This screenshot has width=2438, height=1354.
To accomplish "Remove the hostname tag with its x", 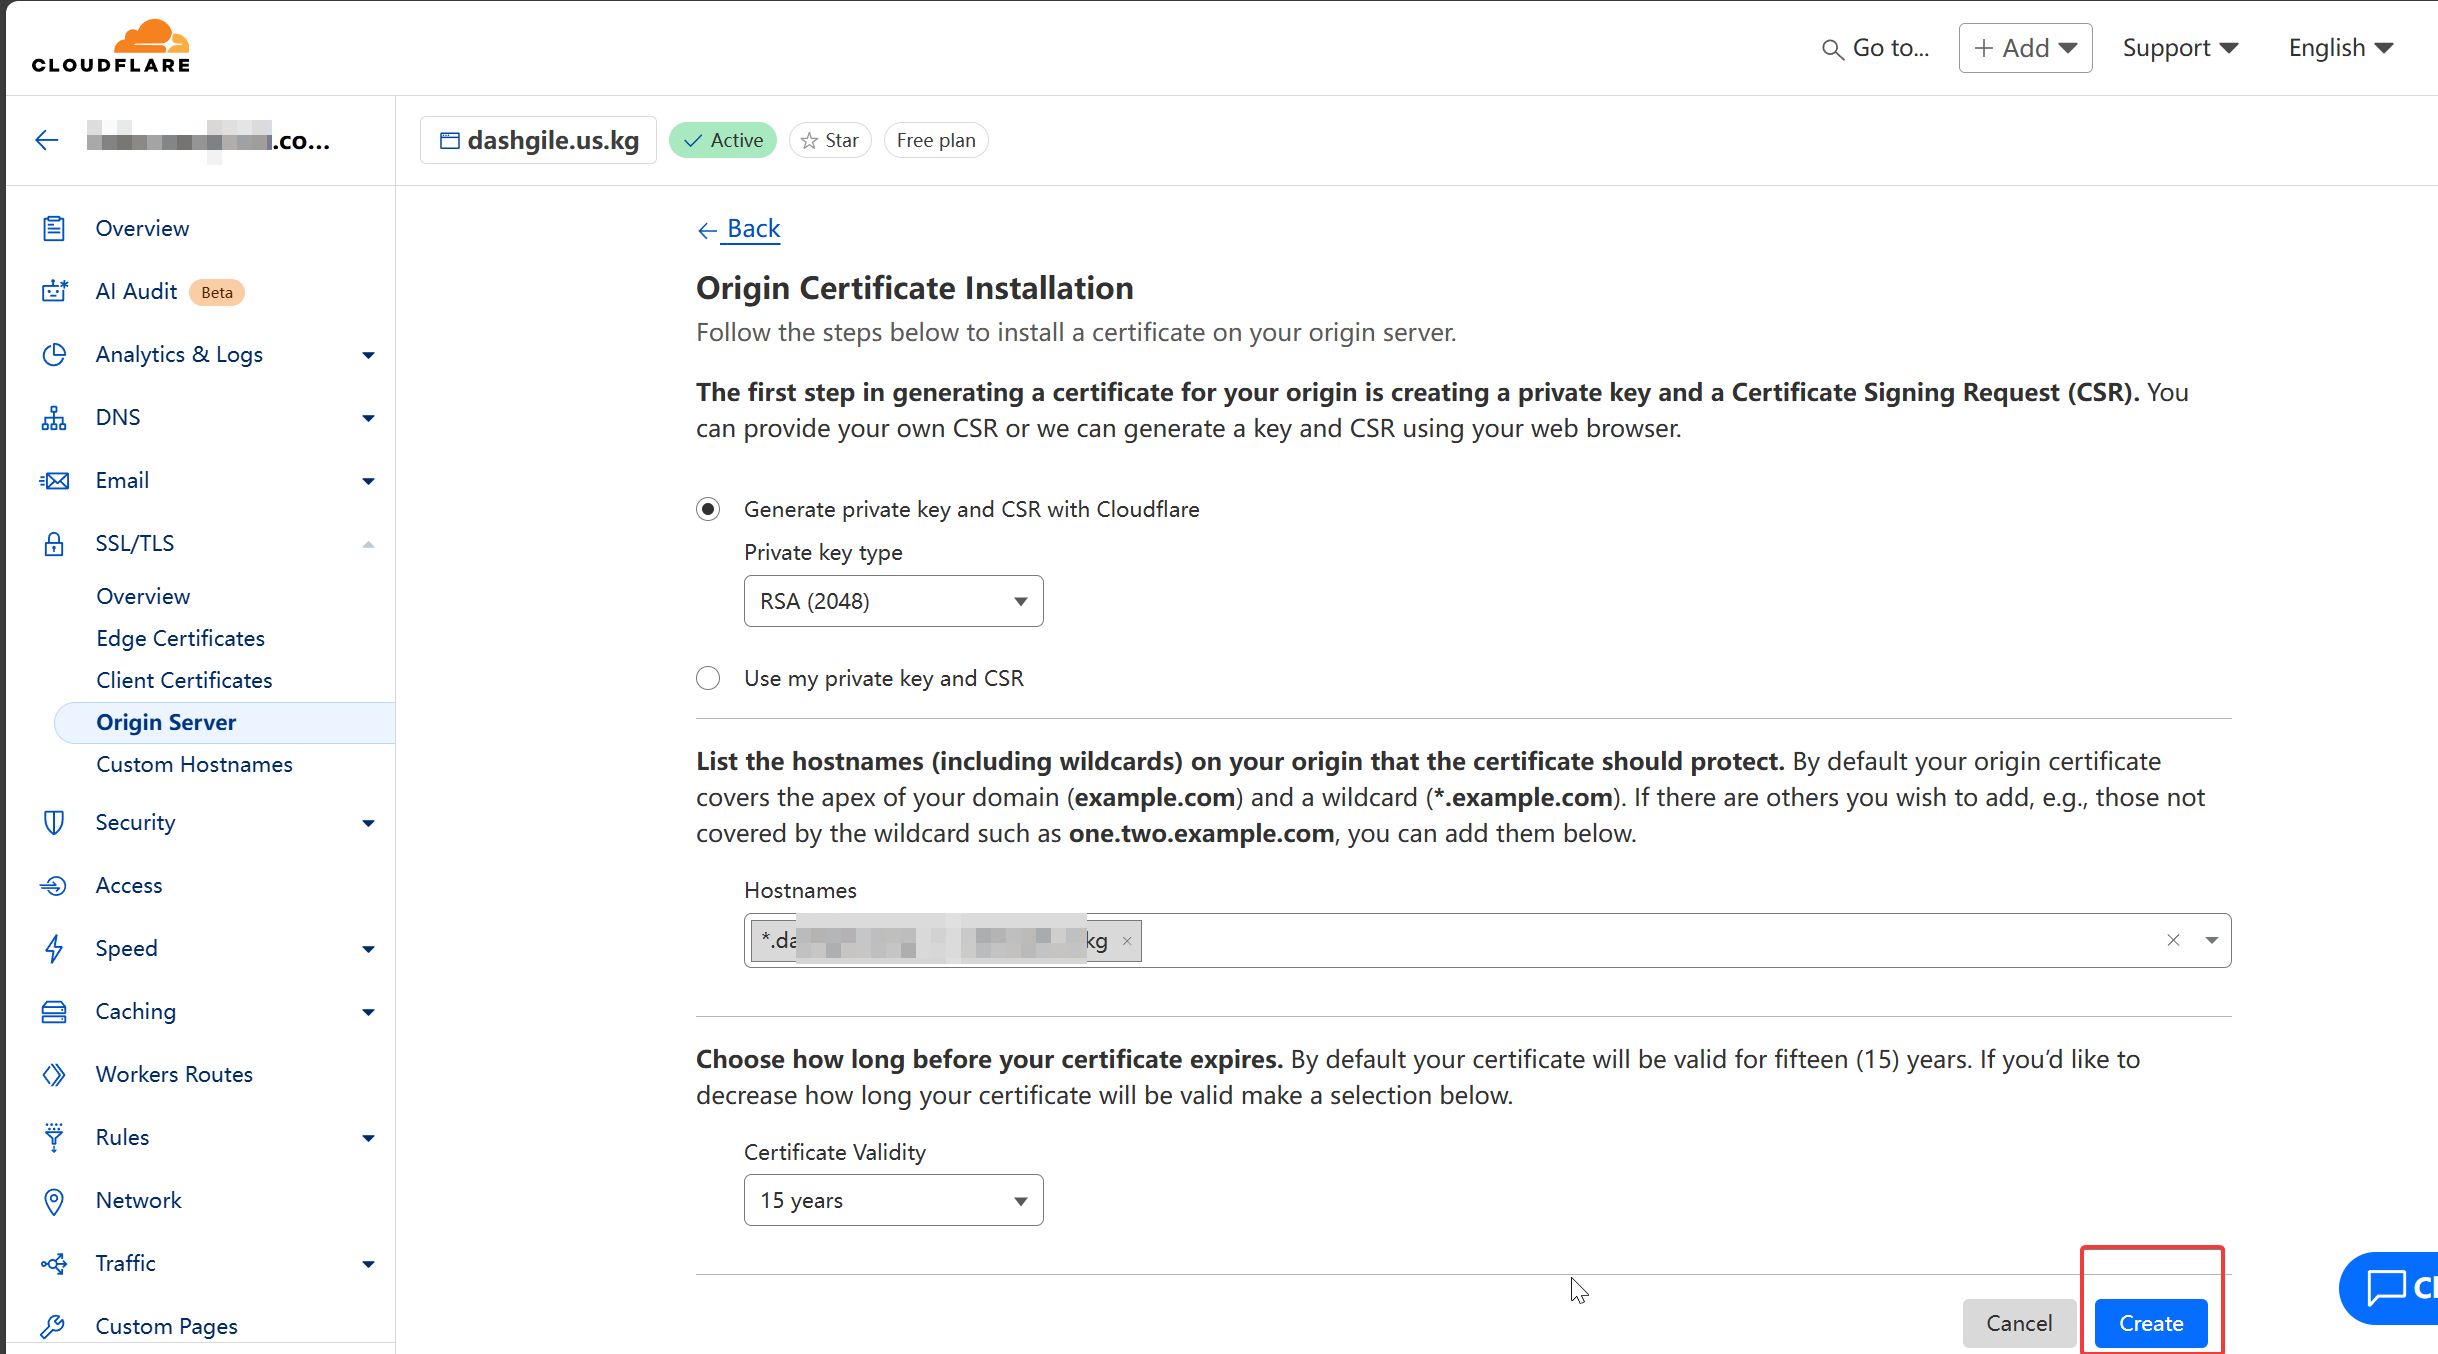I will [x=1127, y=941].
